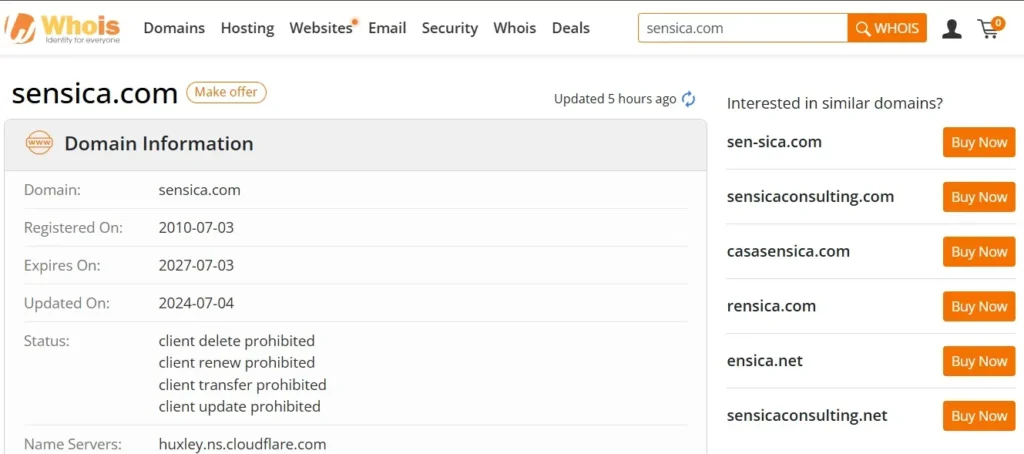The image size is (1024, 454).
Task: Open the Hosting menu
Action: point(248,28)
